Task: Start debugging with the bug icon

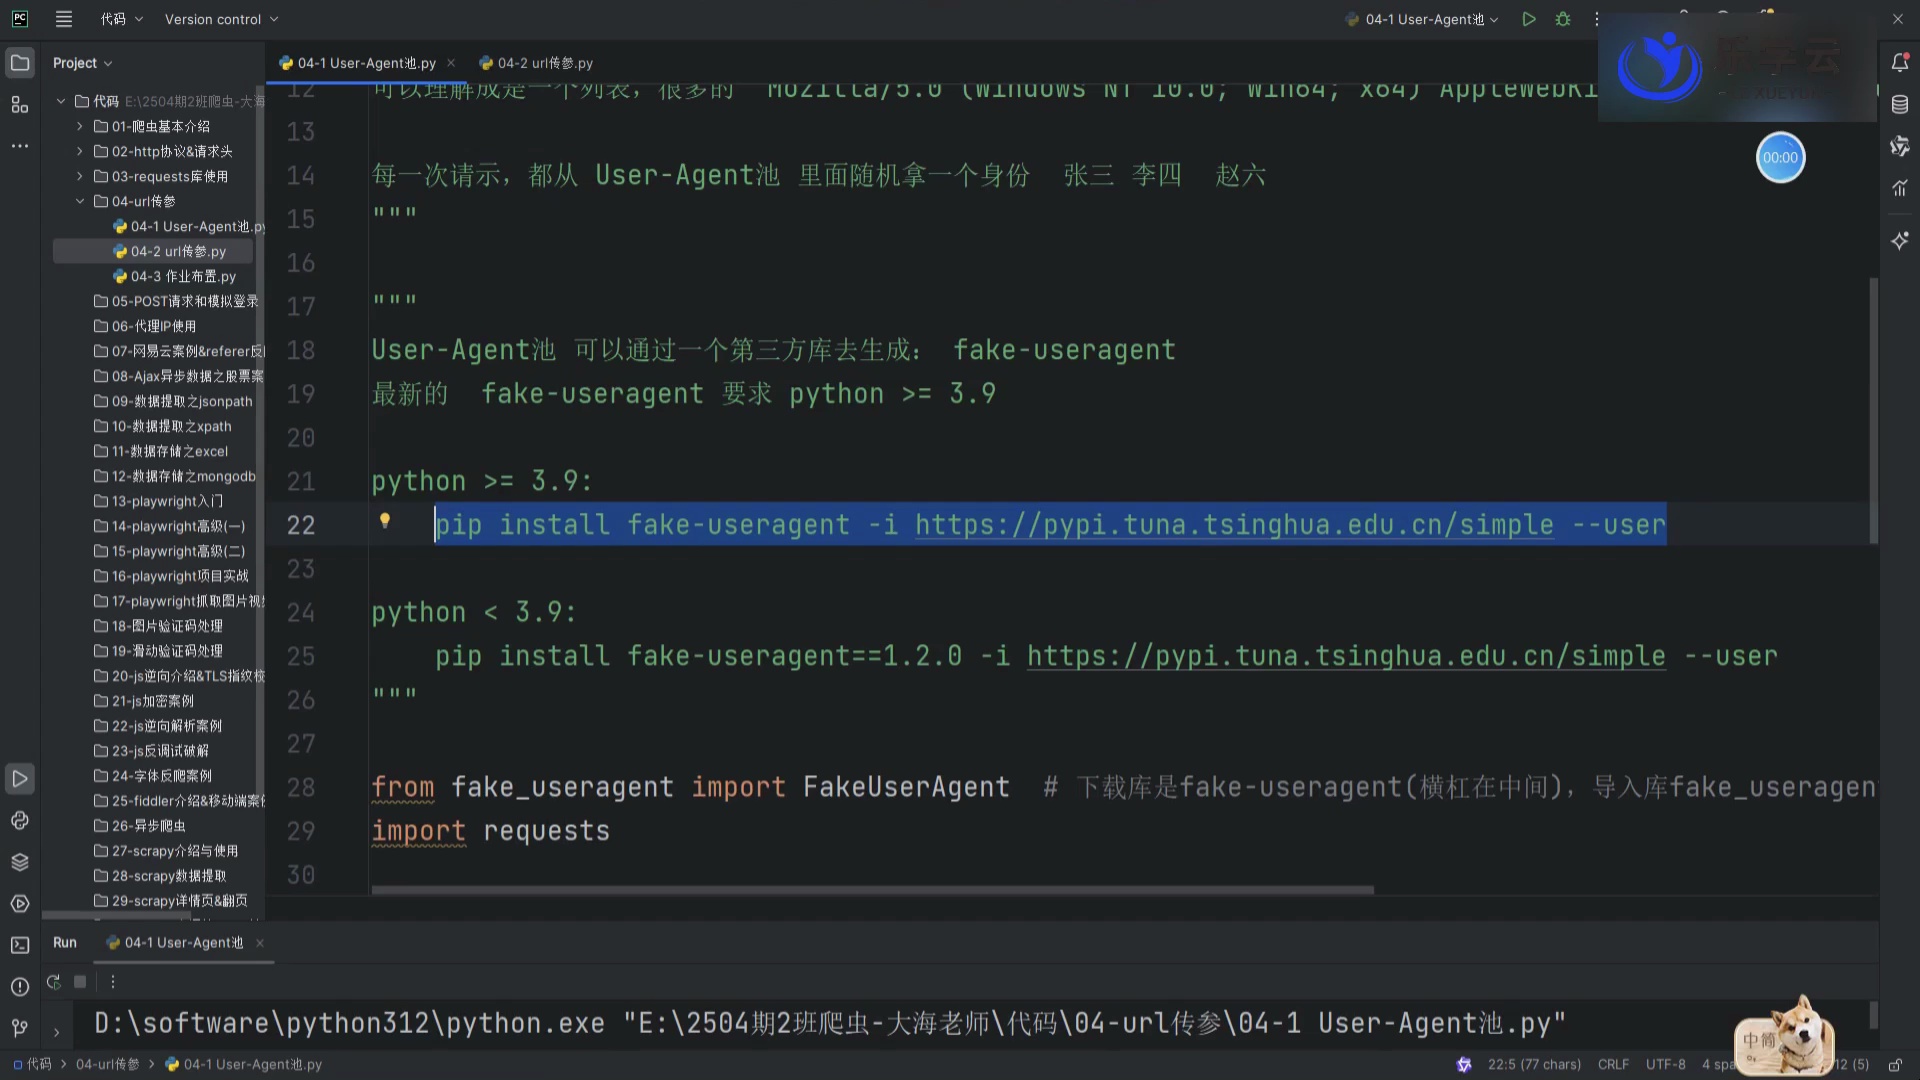Action: coord(1563,19)
